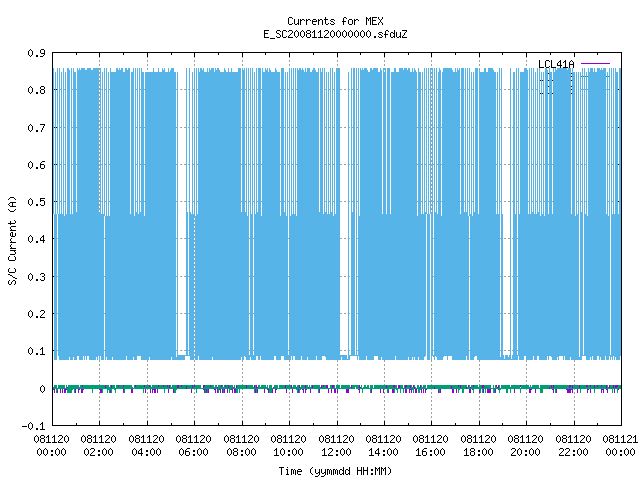This screenshot has width=640, height=480.
Task: Click the 0.1 y-axis tick label
Action: pyautogui.click(x=36, y=351)
